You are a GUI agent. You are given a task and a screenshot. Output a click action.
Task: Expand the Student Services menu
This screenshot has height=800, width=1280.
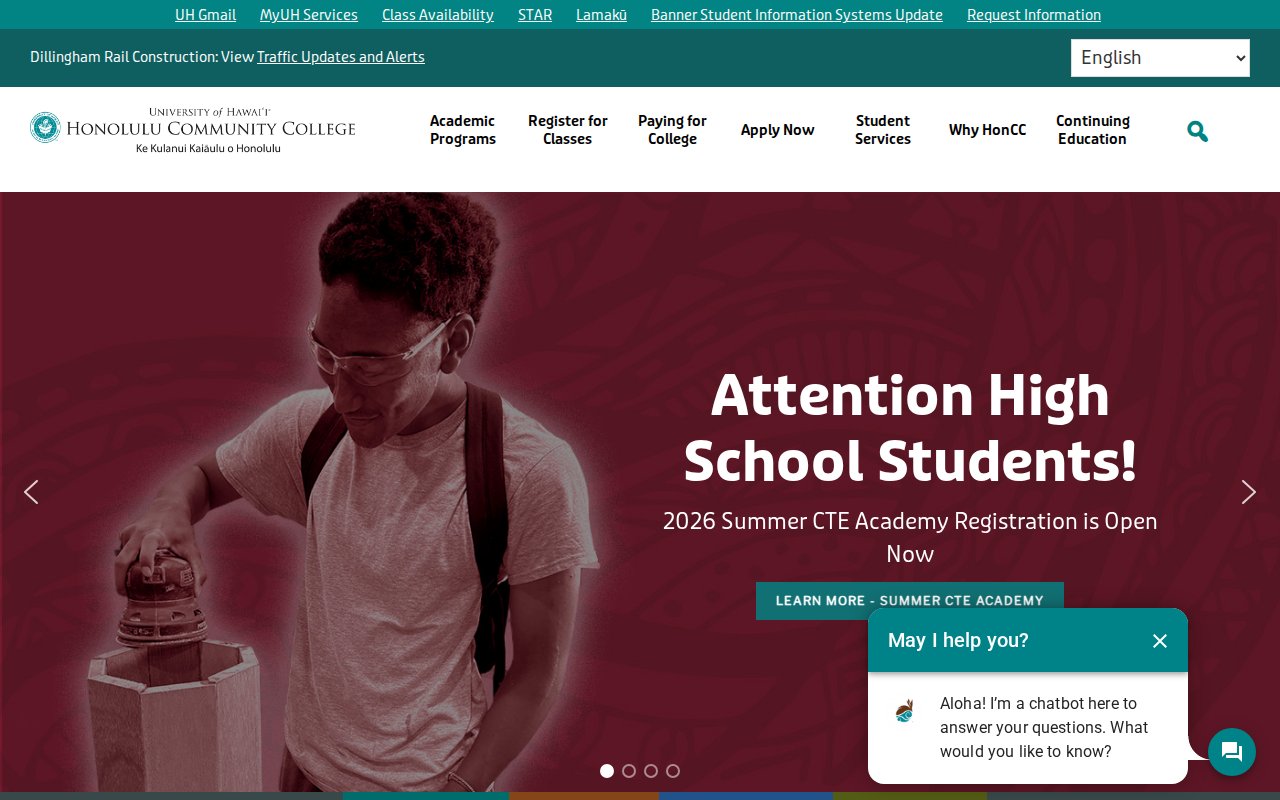coord(883,130)
